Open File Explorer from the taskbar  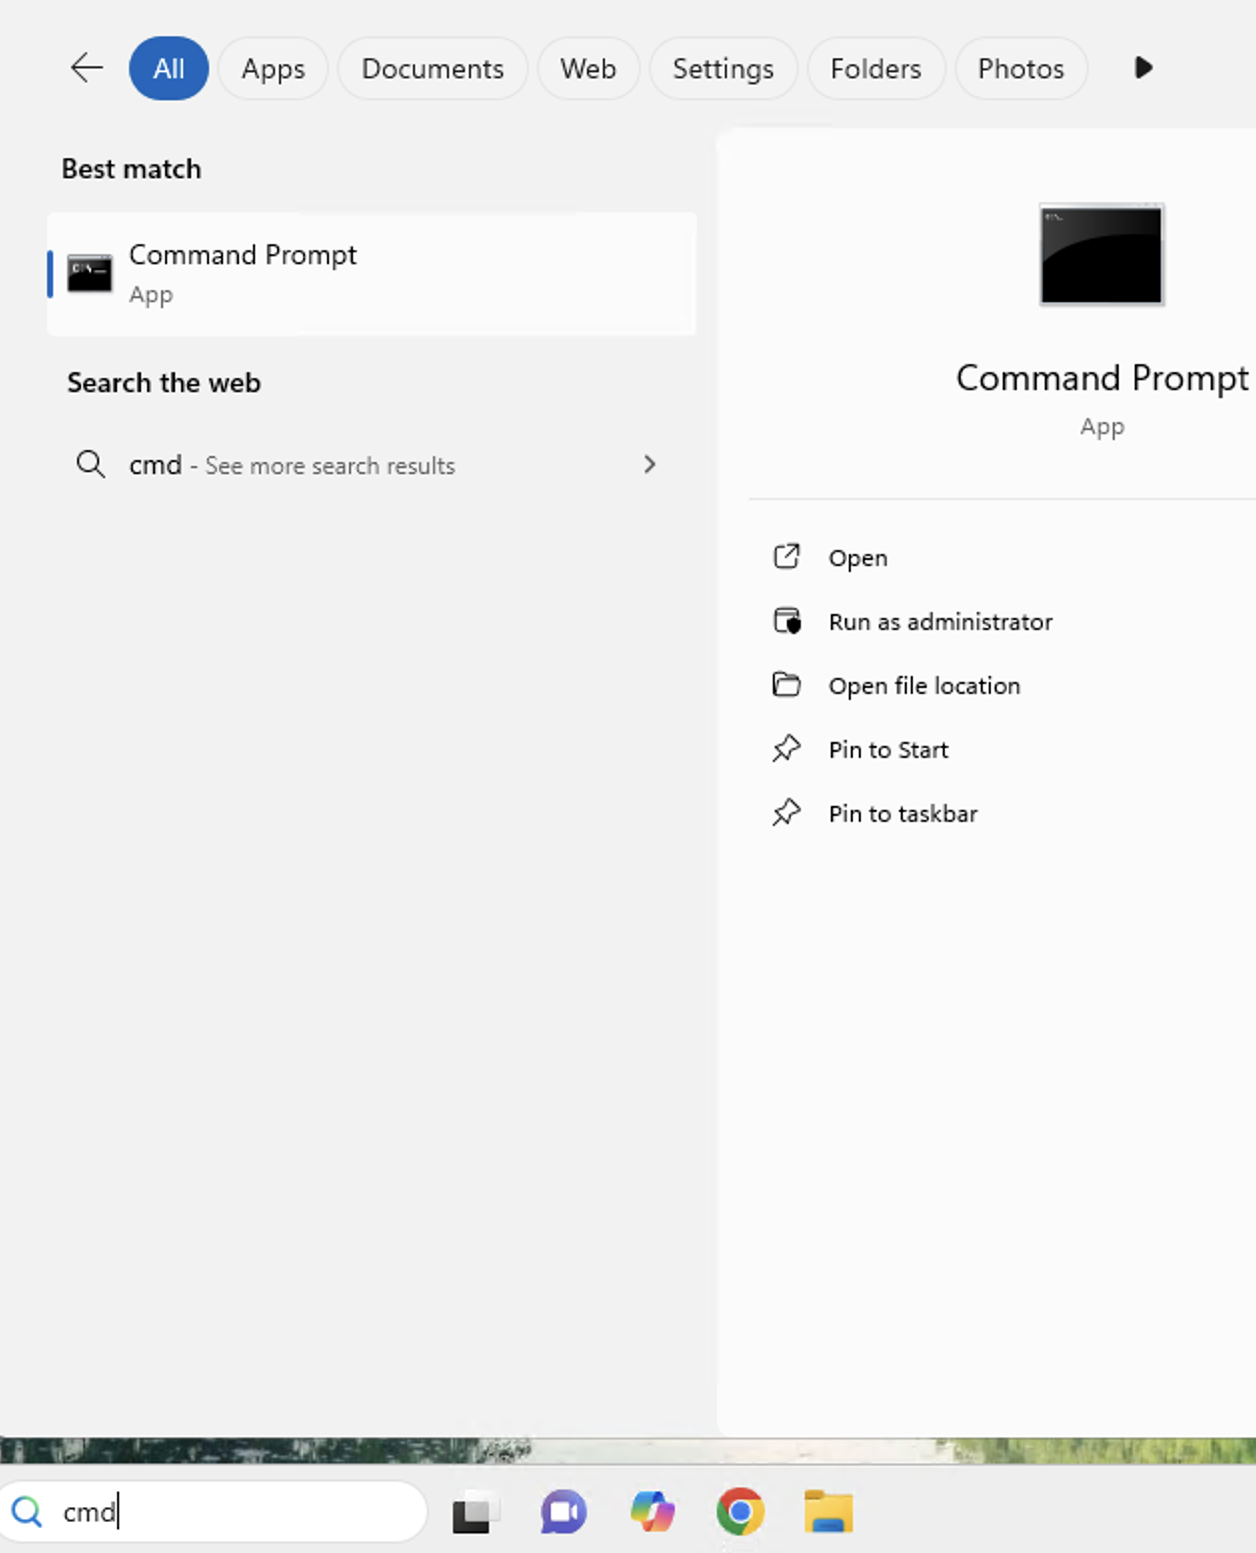pyautogui.click(x=828, y=1512)
